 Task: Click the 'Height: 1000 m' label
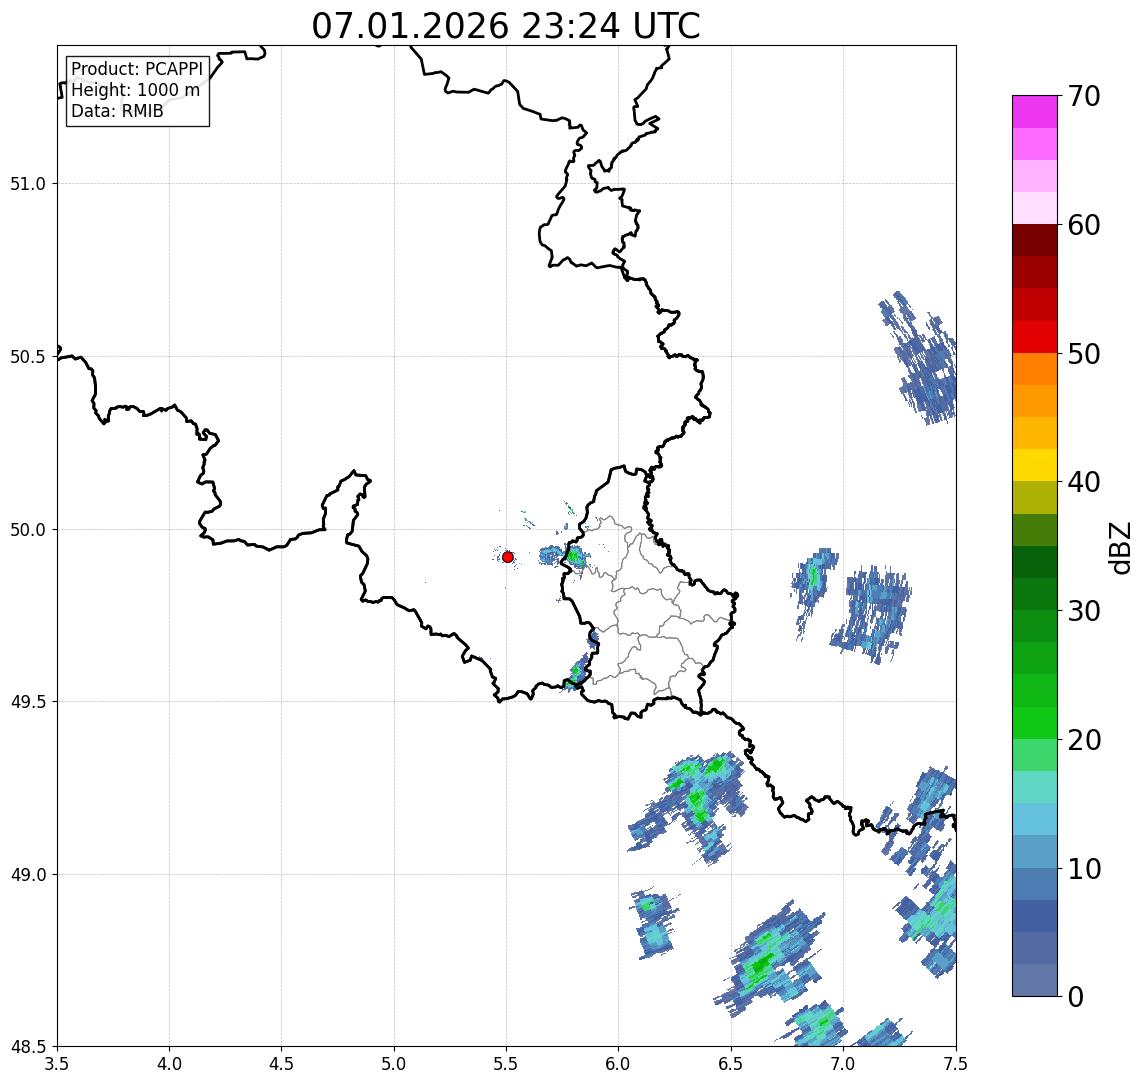click(135, 90)
